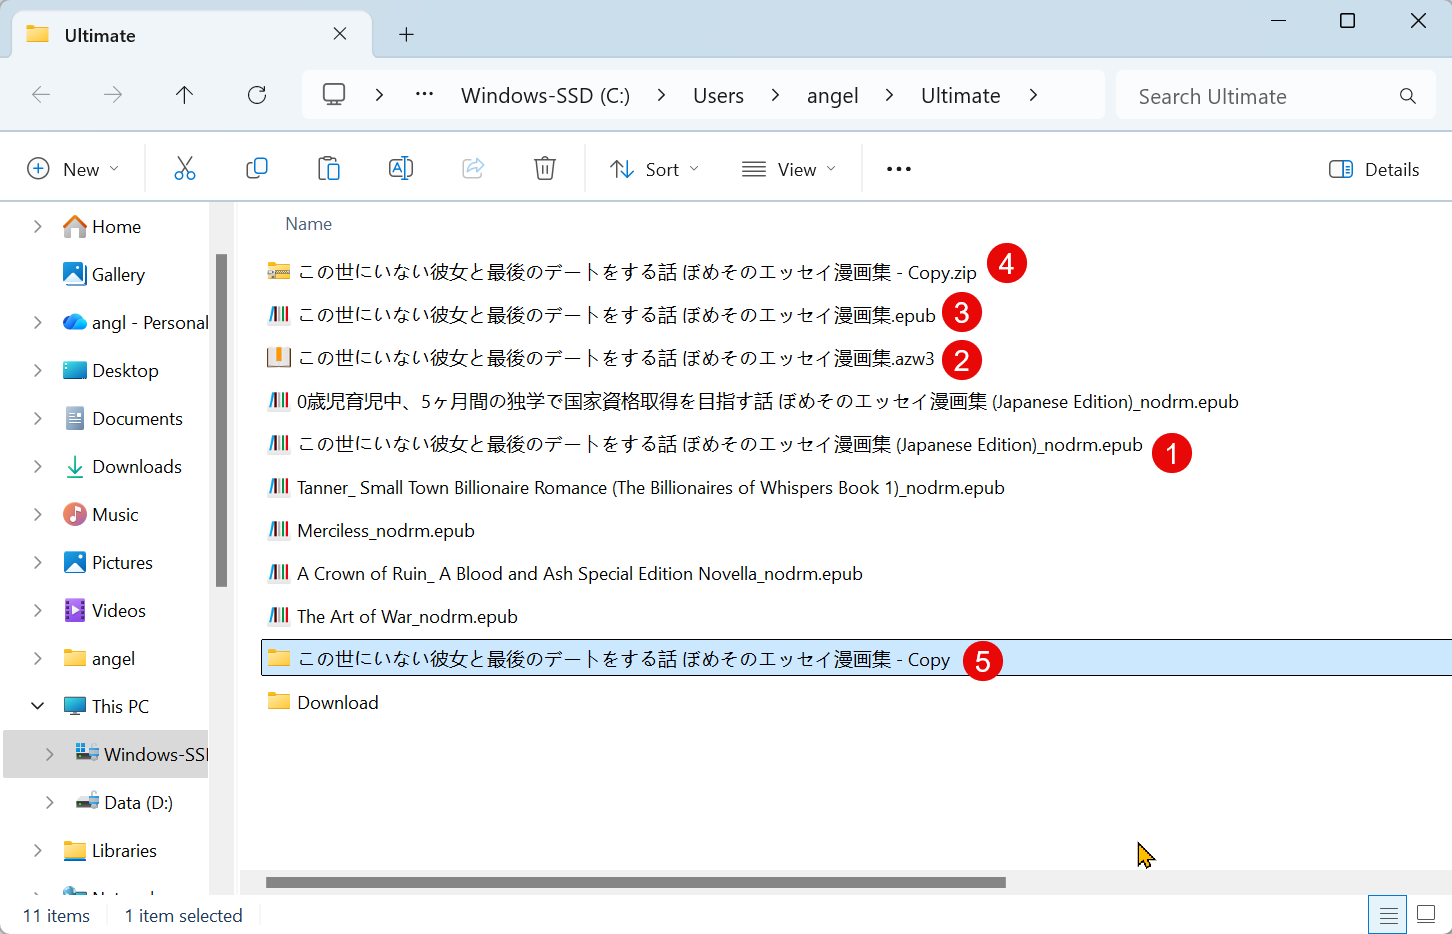Switch to details list view icon
This screenshot has width=1452, height=934.
(1388, 915)
